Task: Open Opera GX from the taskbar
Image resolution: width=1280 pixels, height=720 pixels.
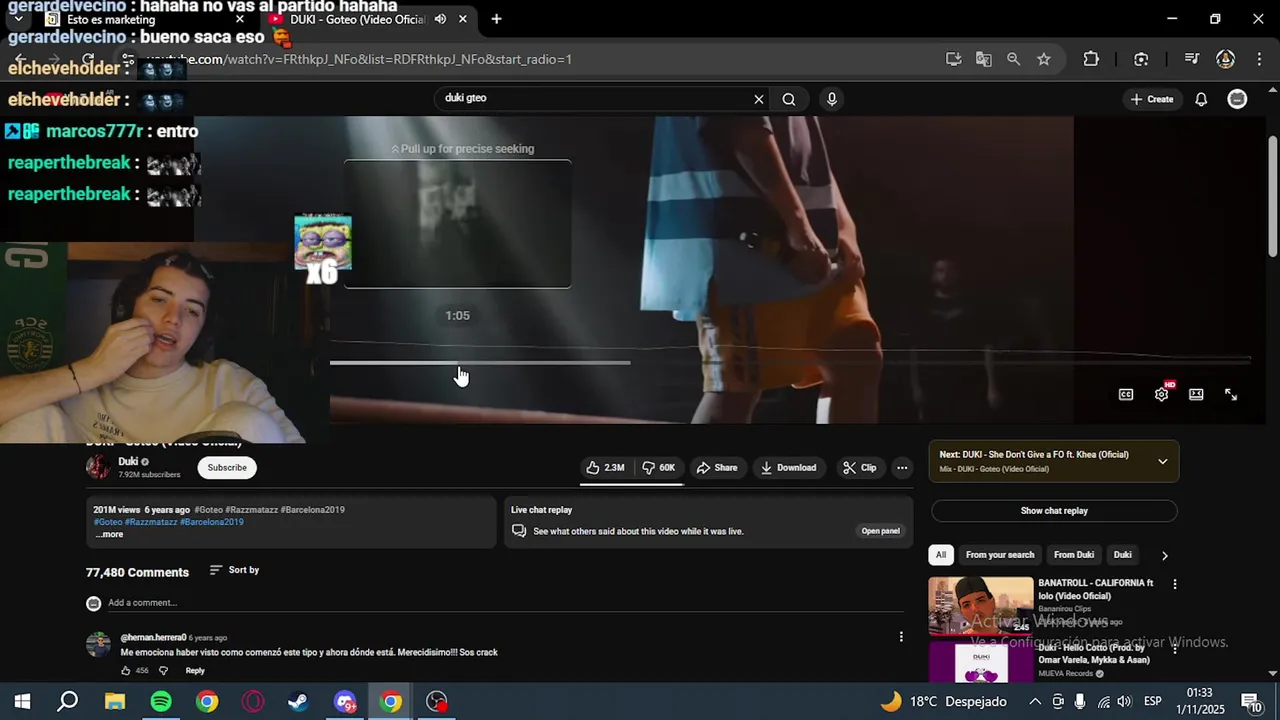Action: click(253, 702)
